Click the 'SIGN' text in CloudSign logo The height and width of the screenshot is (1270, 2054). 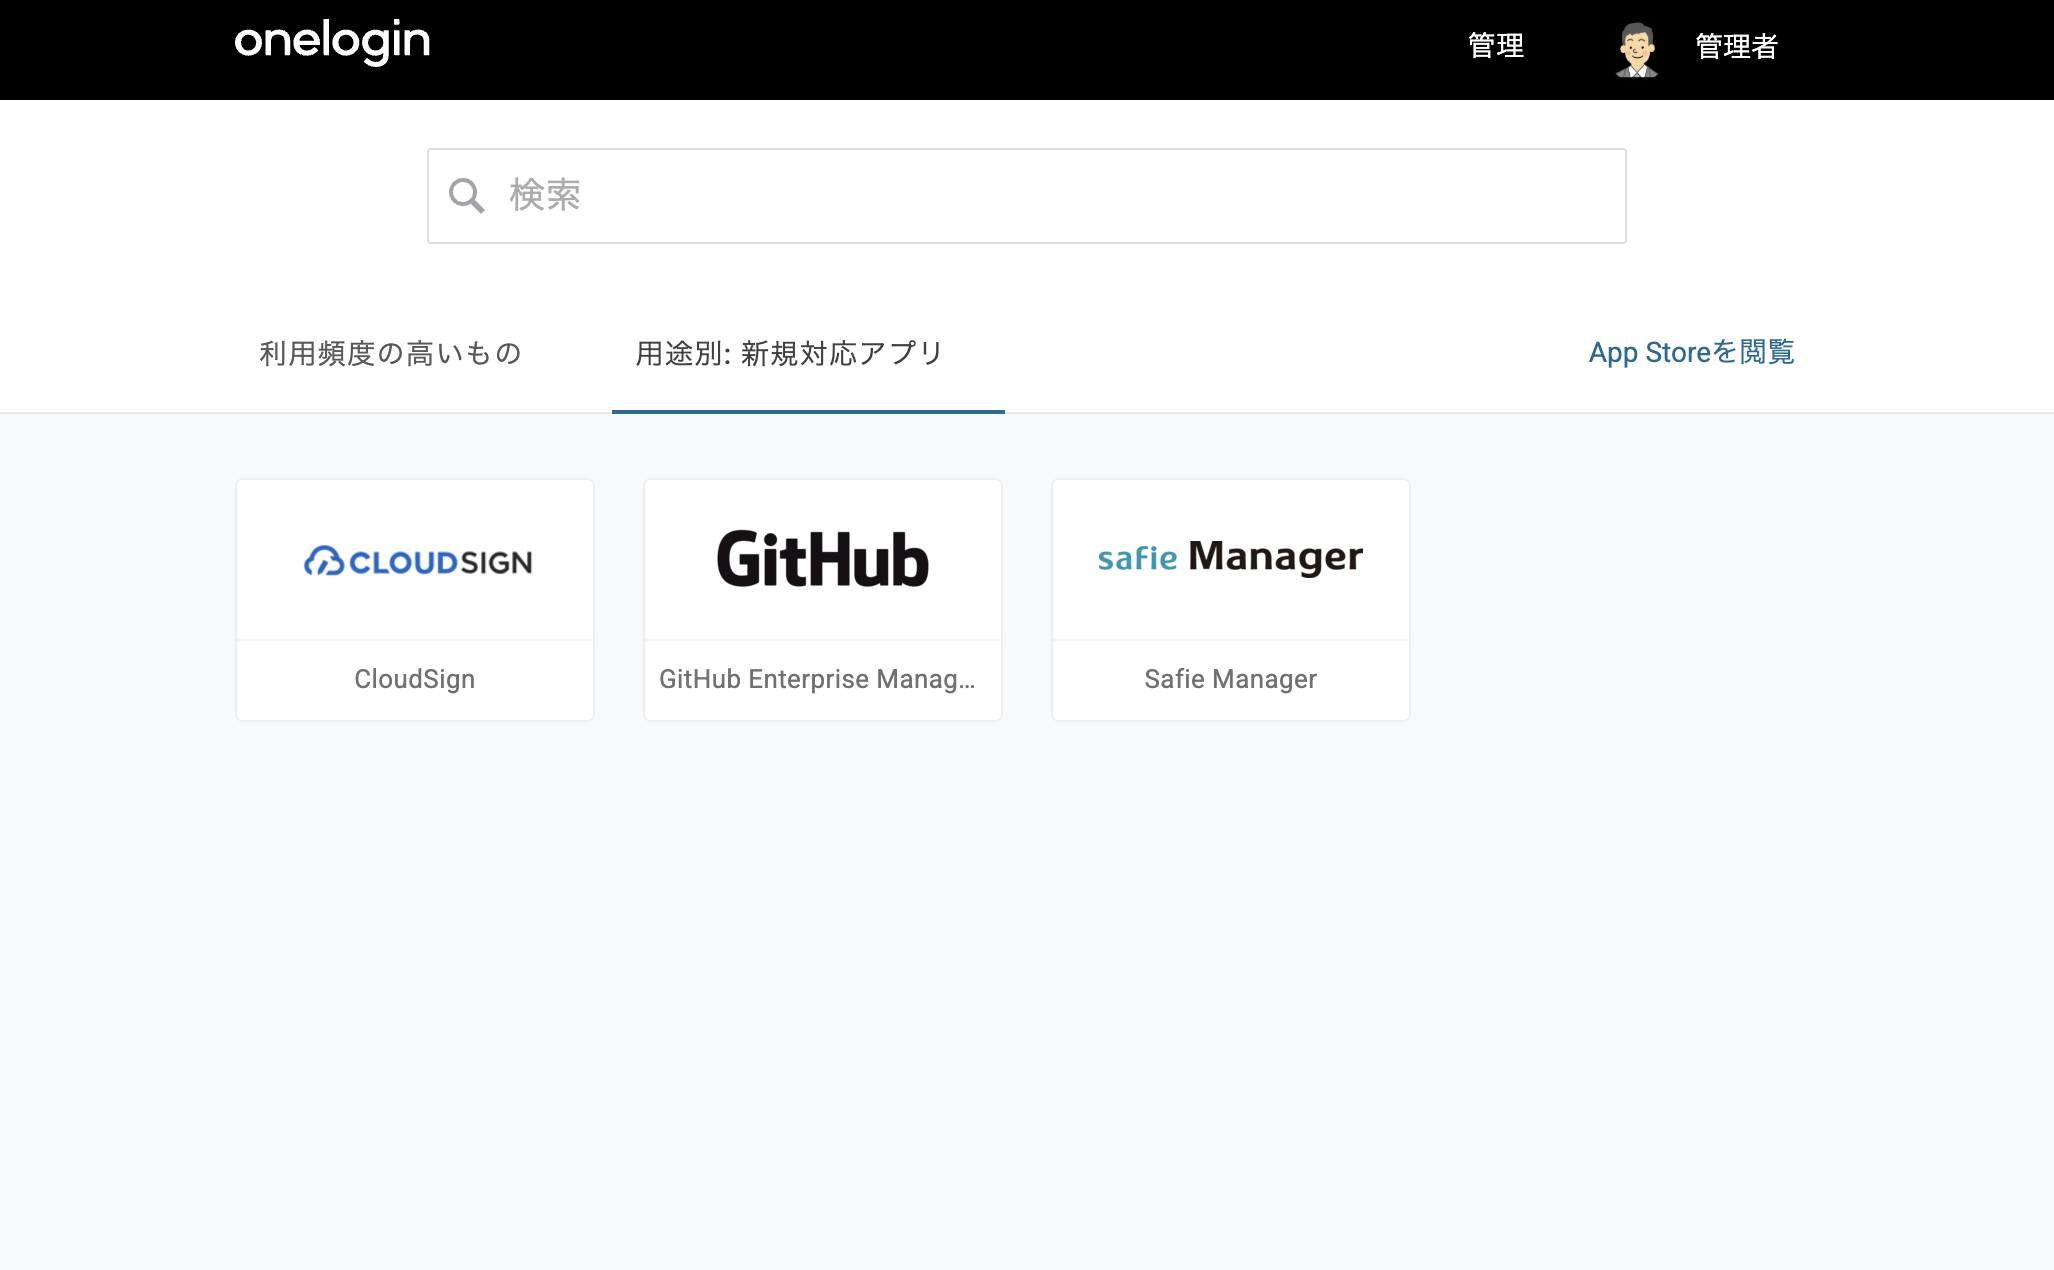point(497,563)
